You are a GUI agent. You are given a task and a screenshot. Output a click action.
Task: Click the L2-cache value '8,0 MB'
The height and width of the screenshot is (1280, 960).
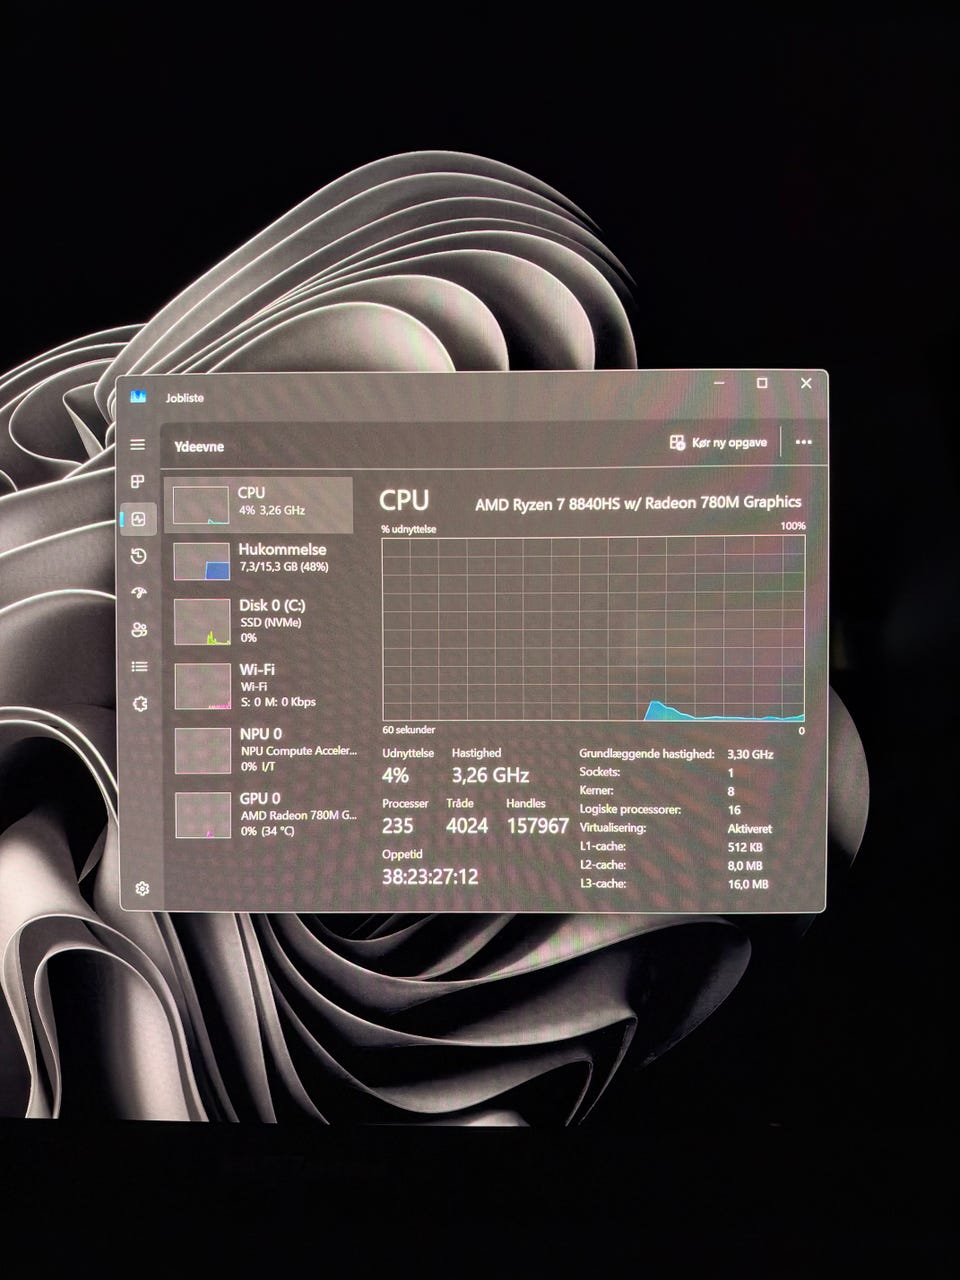click(x=745, y=866)
